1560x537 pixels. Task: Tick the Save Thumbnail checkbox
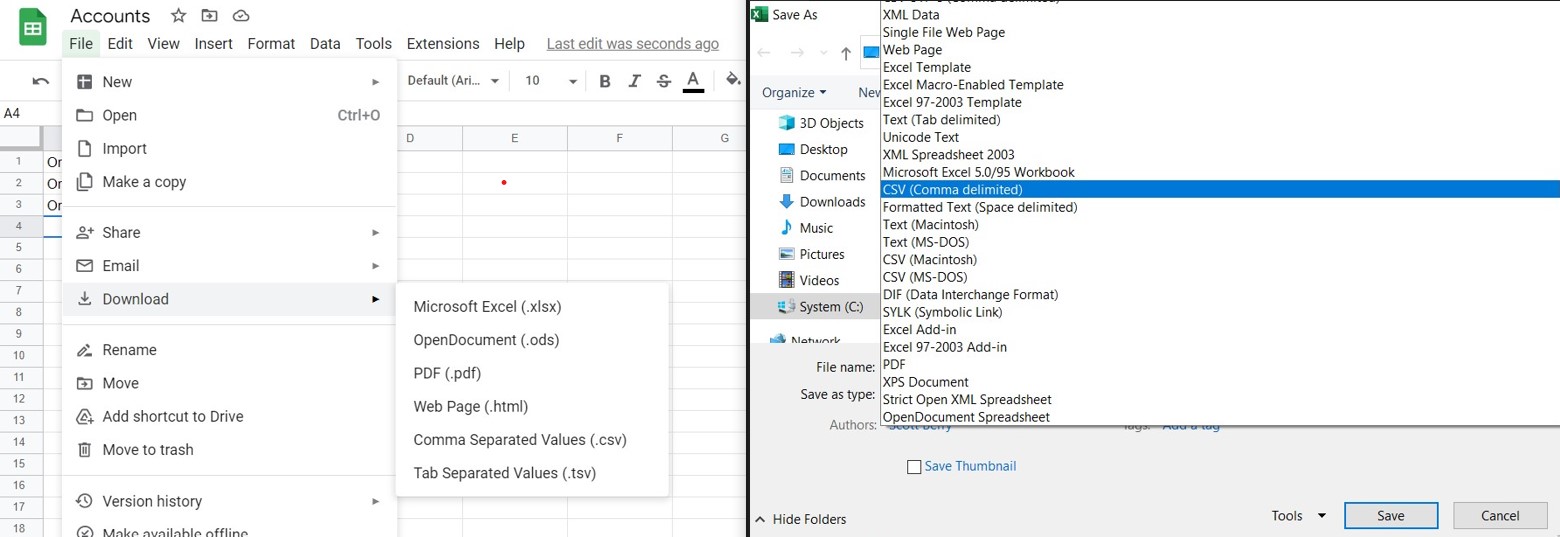pyautogui.click(x=913, y=466)
